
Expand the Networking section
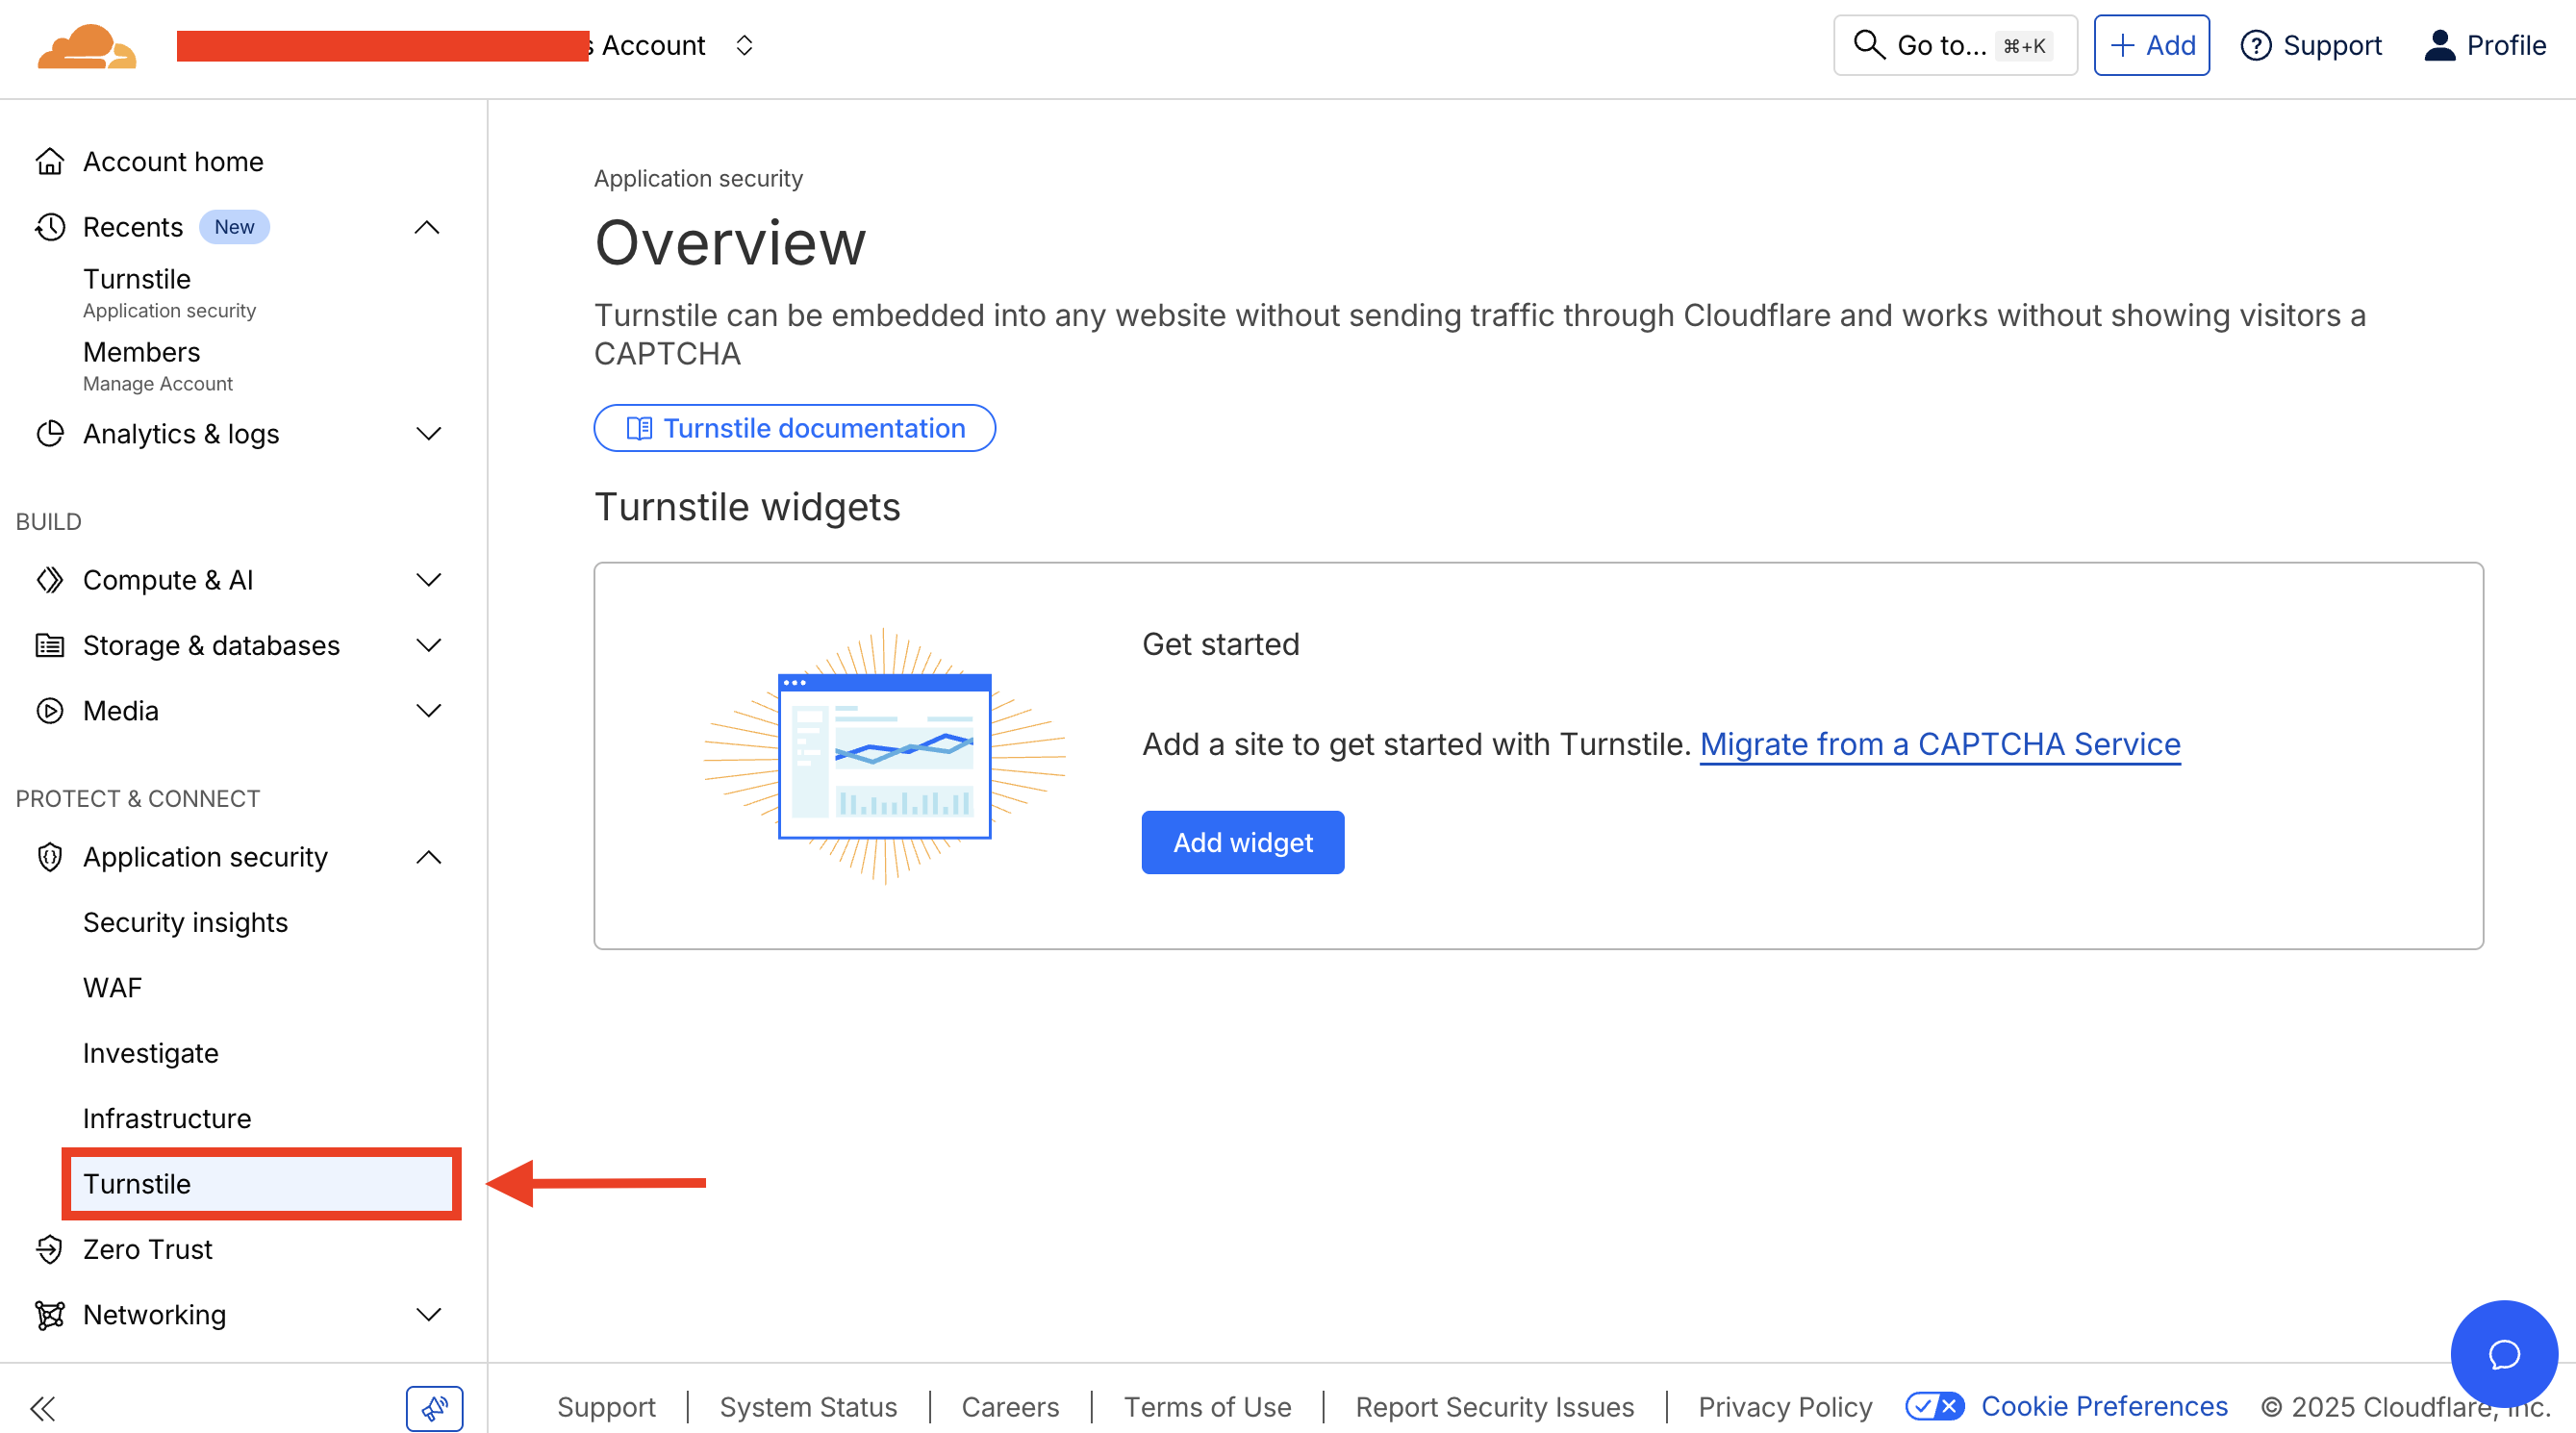coord(428,1314)
